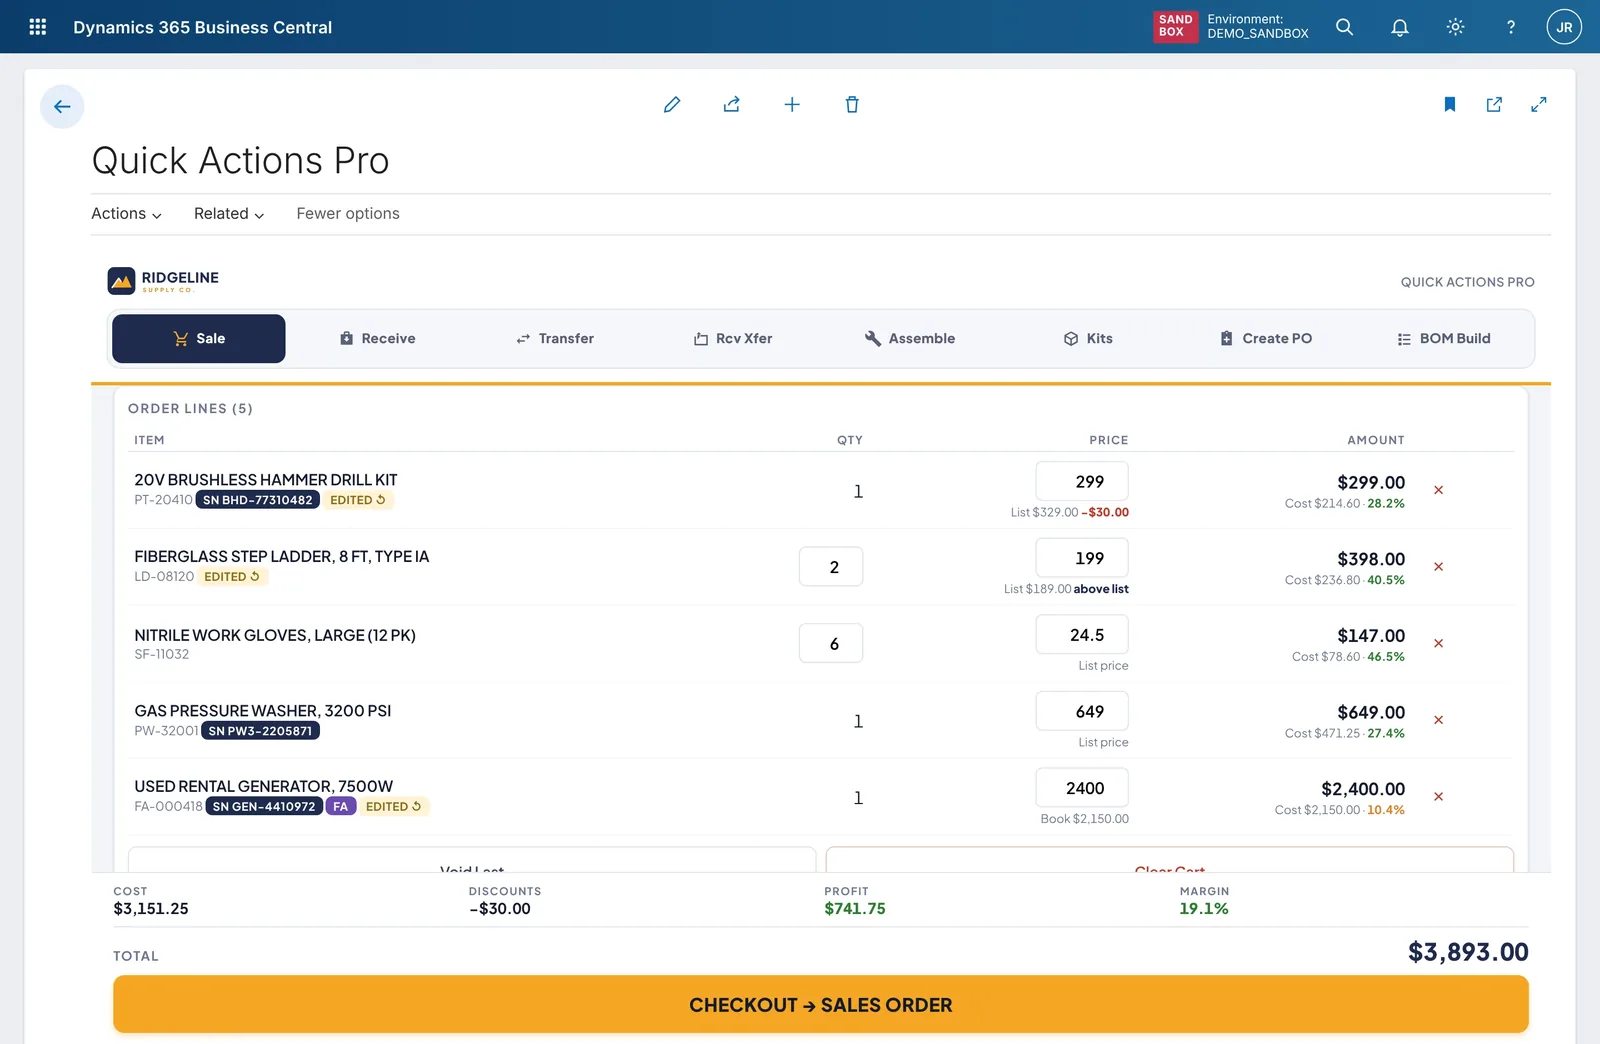The height and width of the screenshot is (1044, 1600).
Task: Go back with the arrow button
Action: click(x=62, y=106)
